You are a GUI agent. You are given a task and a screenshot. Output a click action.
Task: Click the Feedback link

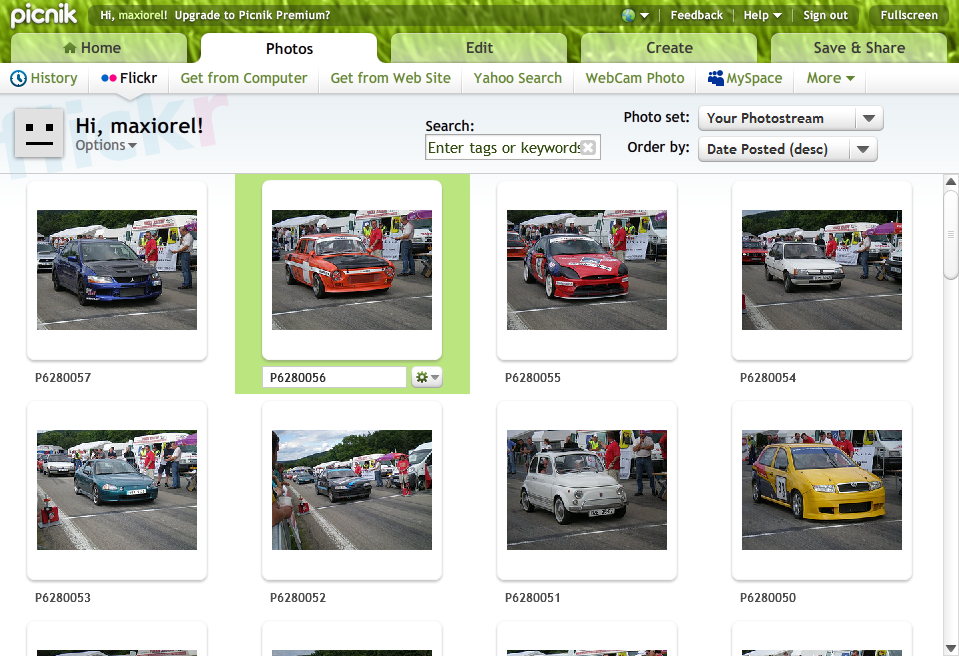point(696,15)
